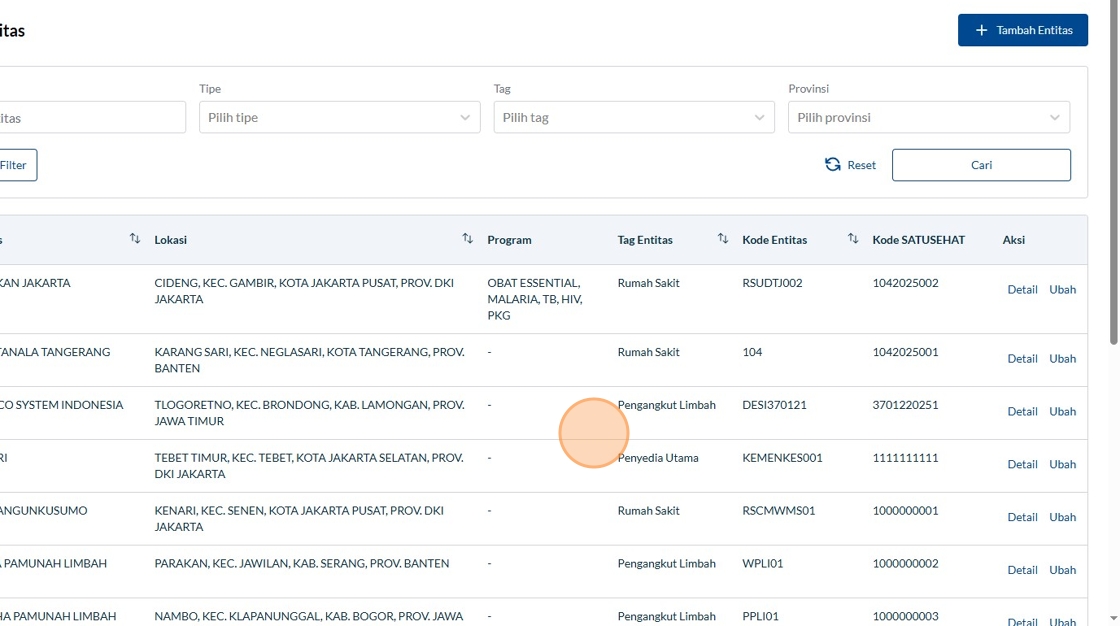Open Detail for entity RSUDTJ002
Image resolution: width=1120 pixels, height=626 pixels.
click(1022, 290)
